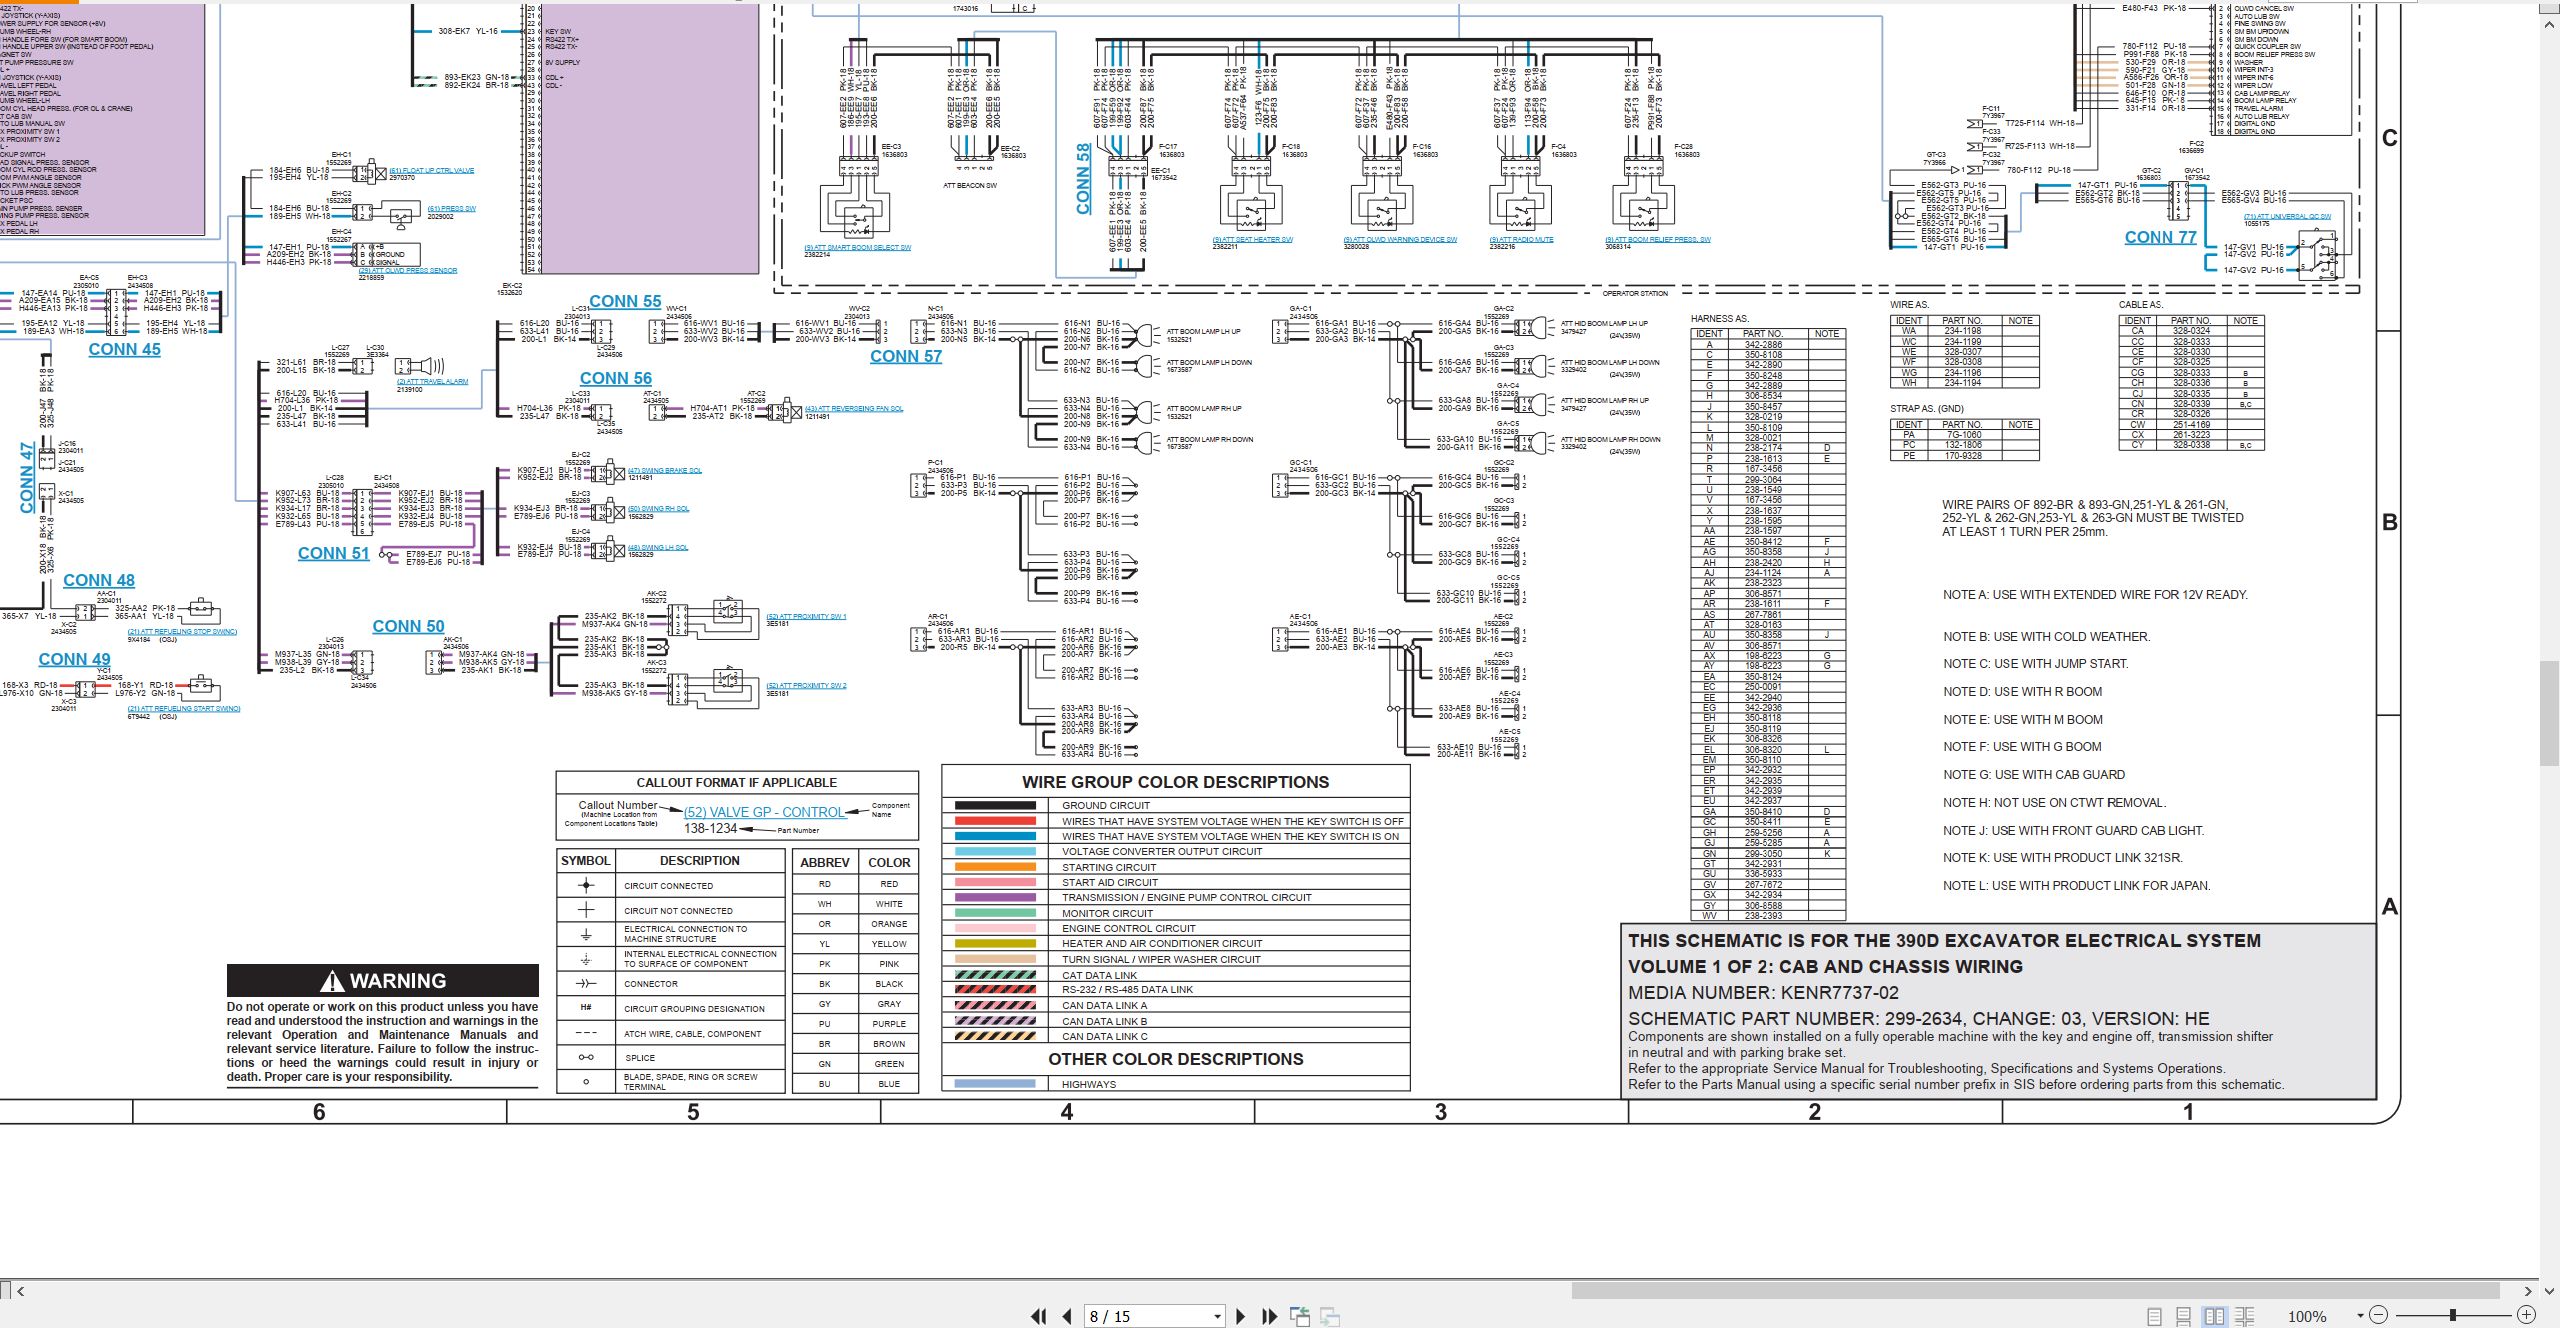Click ATT SMART BOOM SELECT SW callout

click(858, 247)
